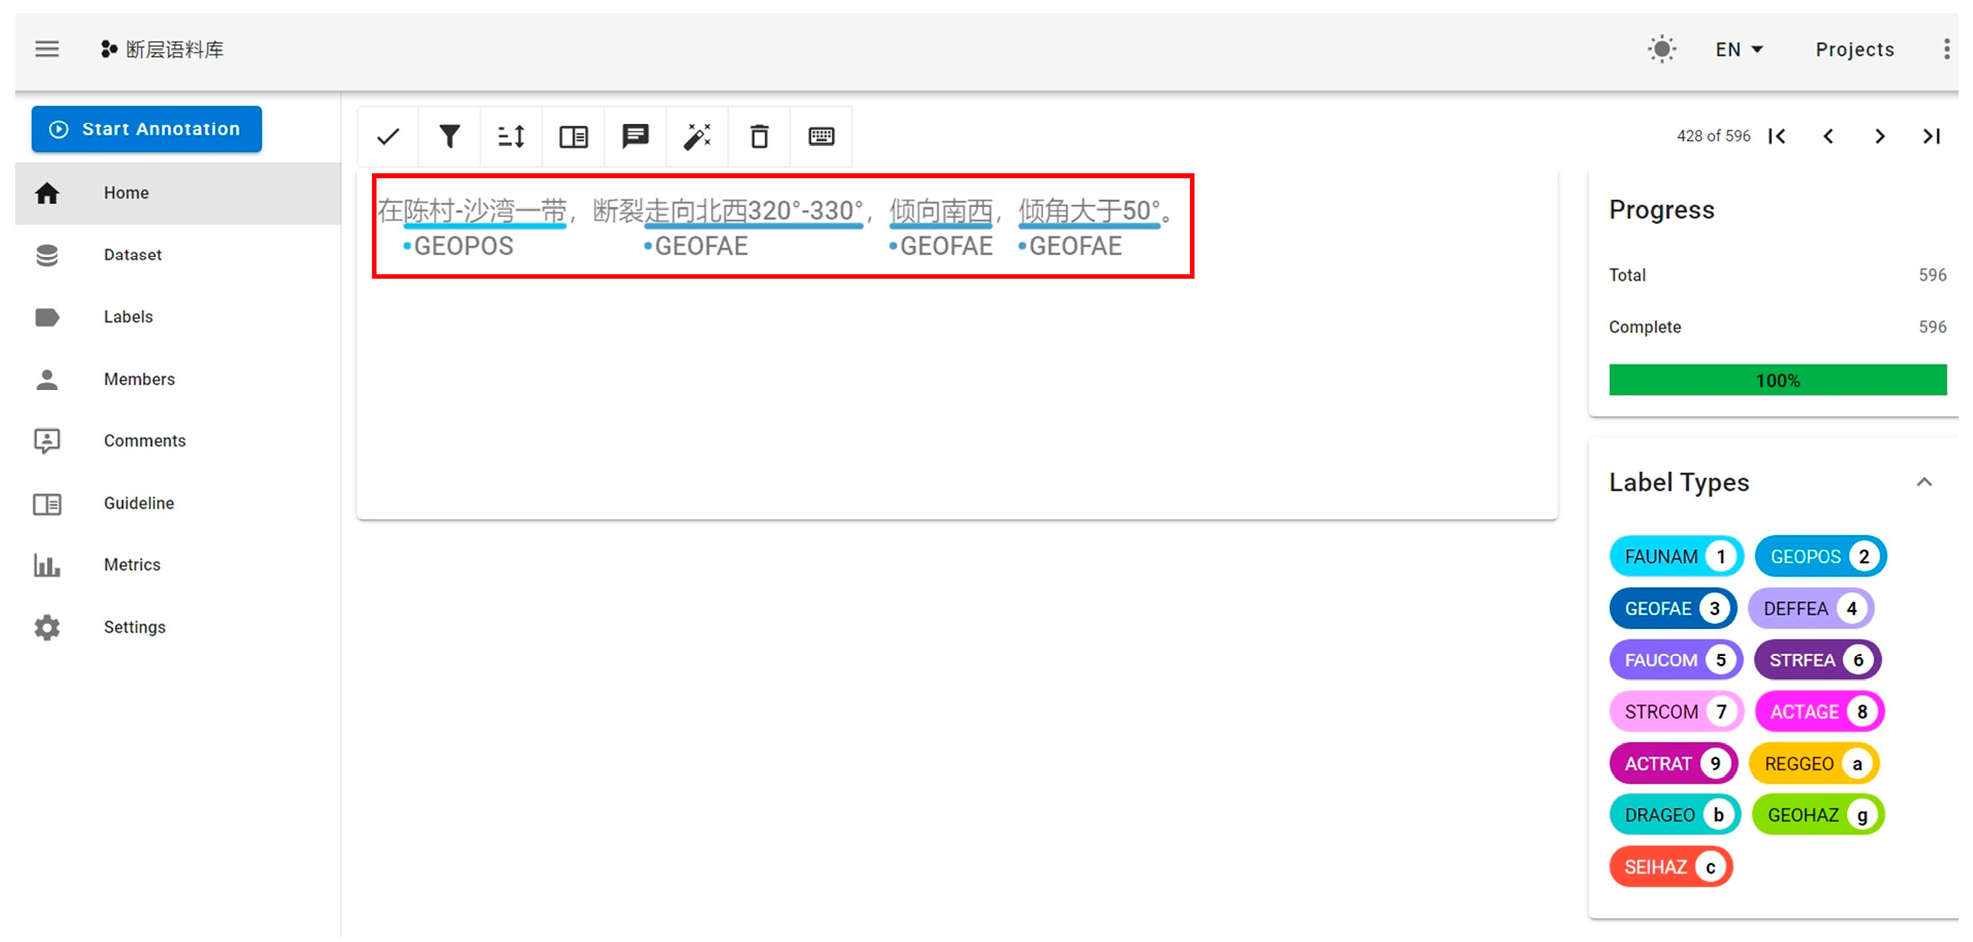Open the Projects link
This screenshot has width=1973, height=942.
point(1855,49)
